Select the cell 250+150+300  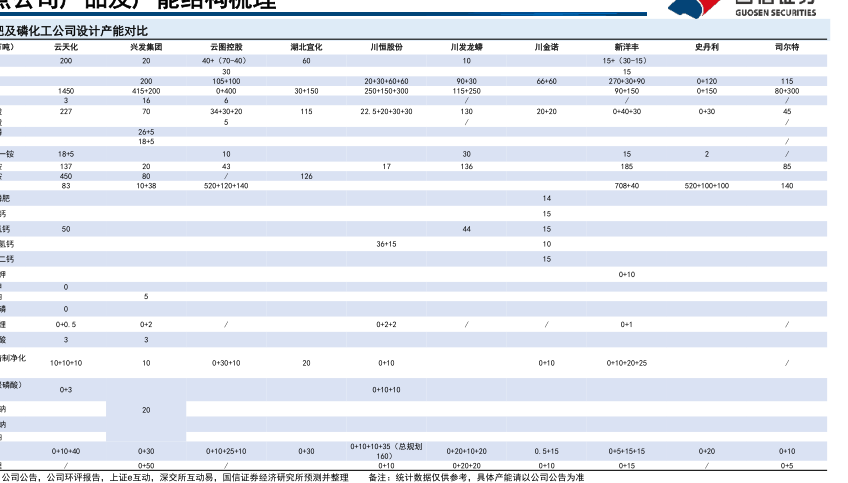coord(386,91)
